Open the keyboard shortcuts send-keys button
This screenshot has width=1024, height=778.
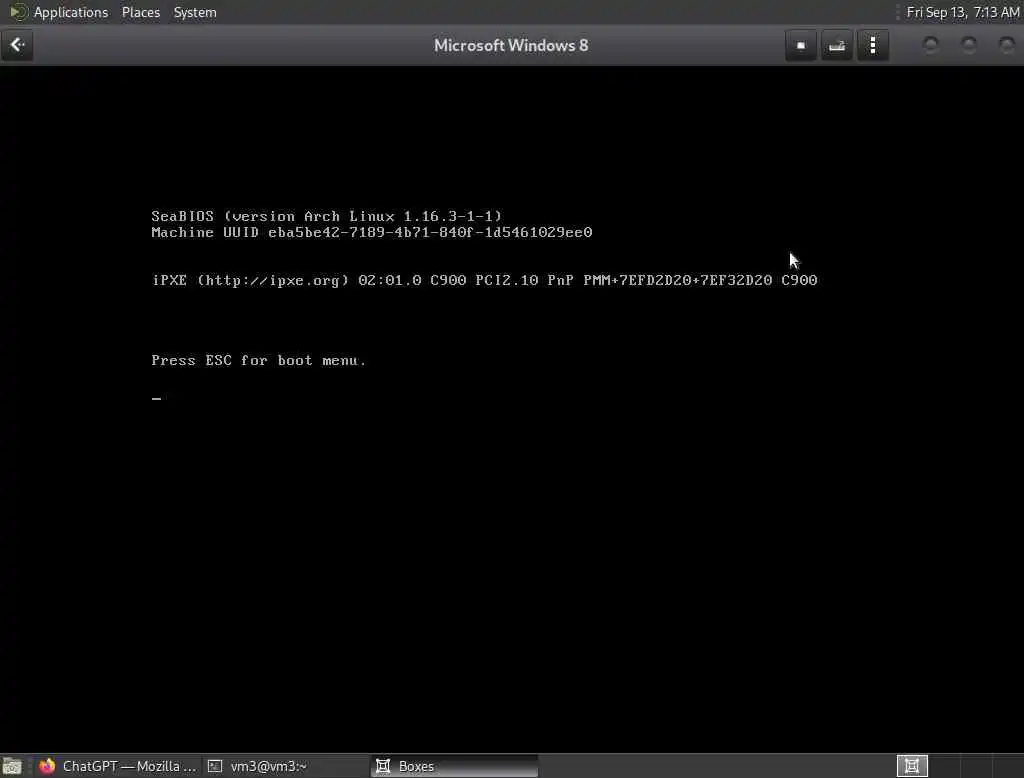coord(837,45)
